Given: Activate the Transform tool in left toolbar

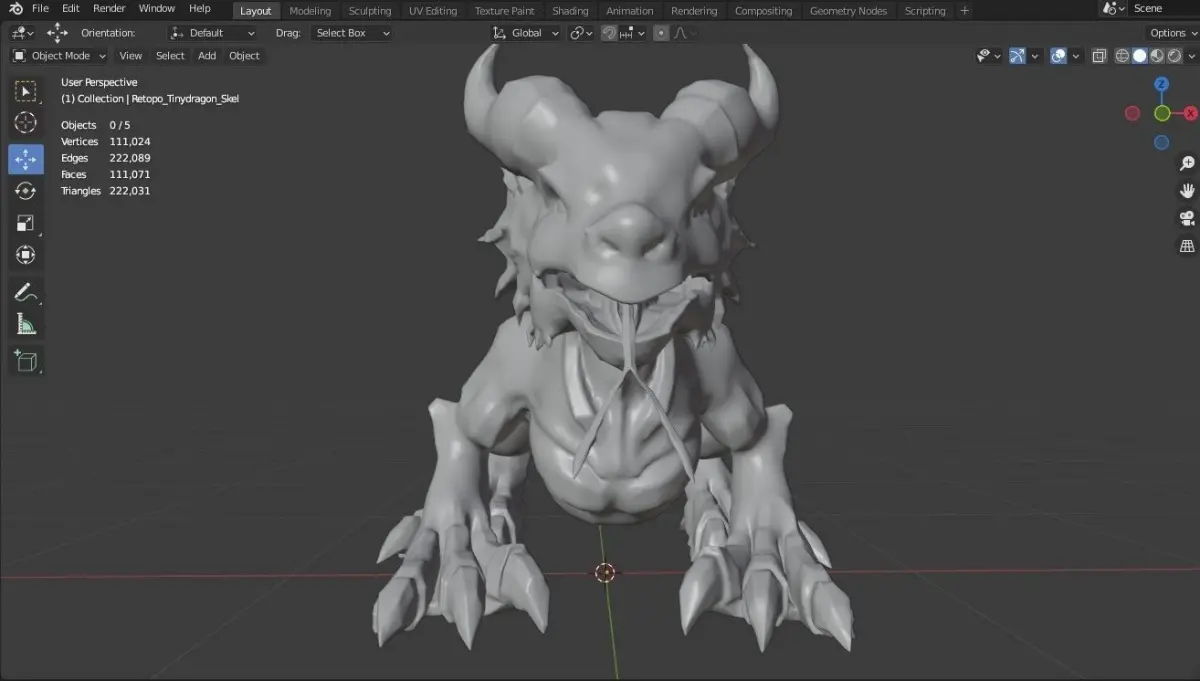Looking at the screenshot, I should [x=27, y=256].
